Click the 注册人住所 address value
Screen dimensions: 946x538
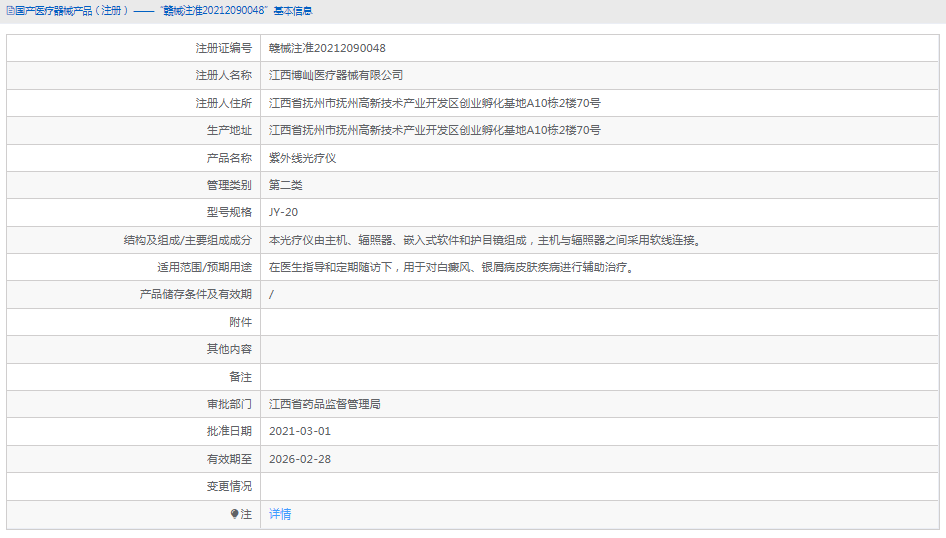coord(434,103)
